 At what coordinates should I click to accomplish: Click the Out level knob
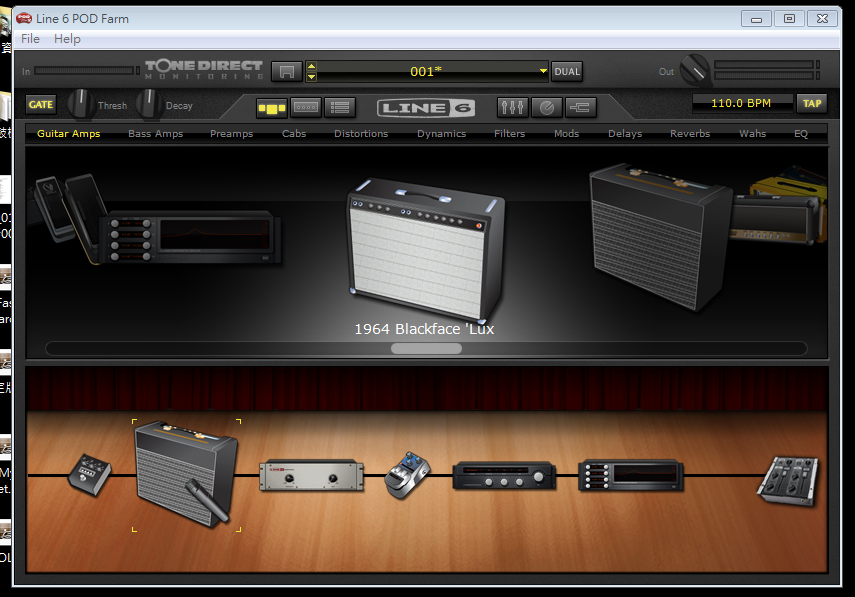coord(695,70)
